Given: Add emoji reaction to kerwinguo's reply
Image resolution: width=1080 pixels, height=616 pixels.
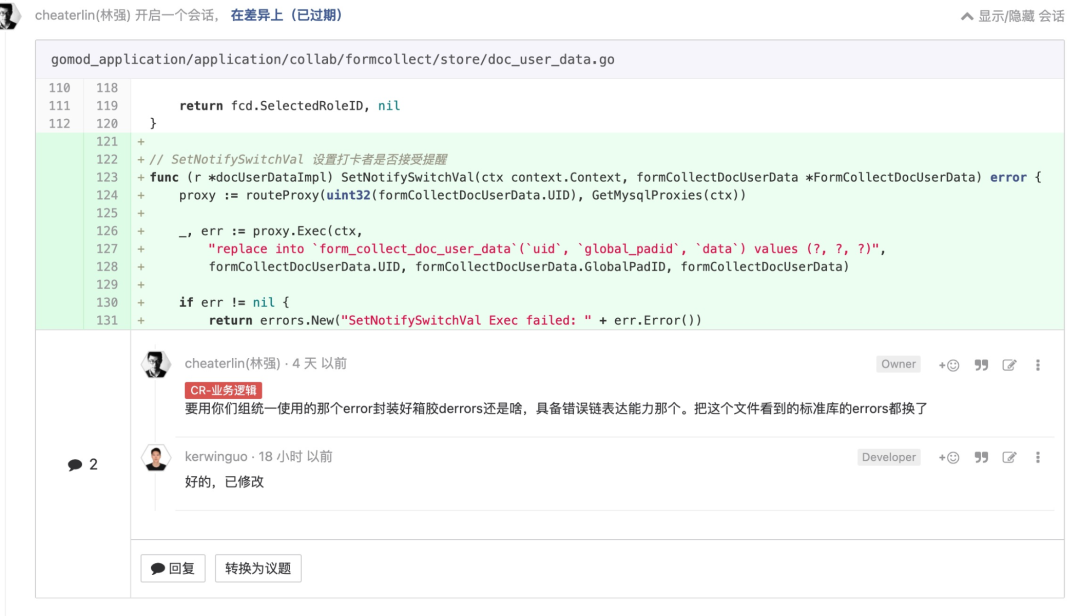Looking at the screenshot, I should (948, 458).
